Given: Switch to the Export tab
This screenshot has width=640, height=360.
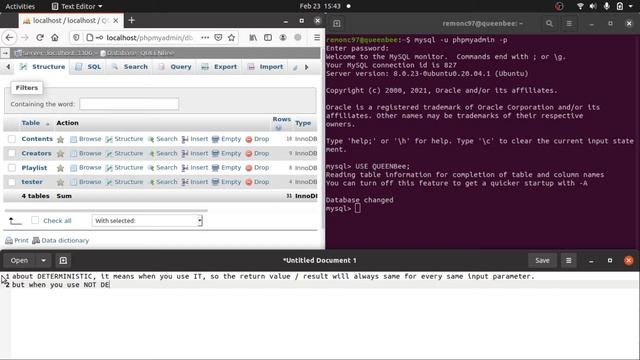Looking at the screenshot, I should point(220,67).
